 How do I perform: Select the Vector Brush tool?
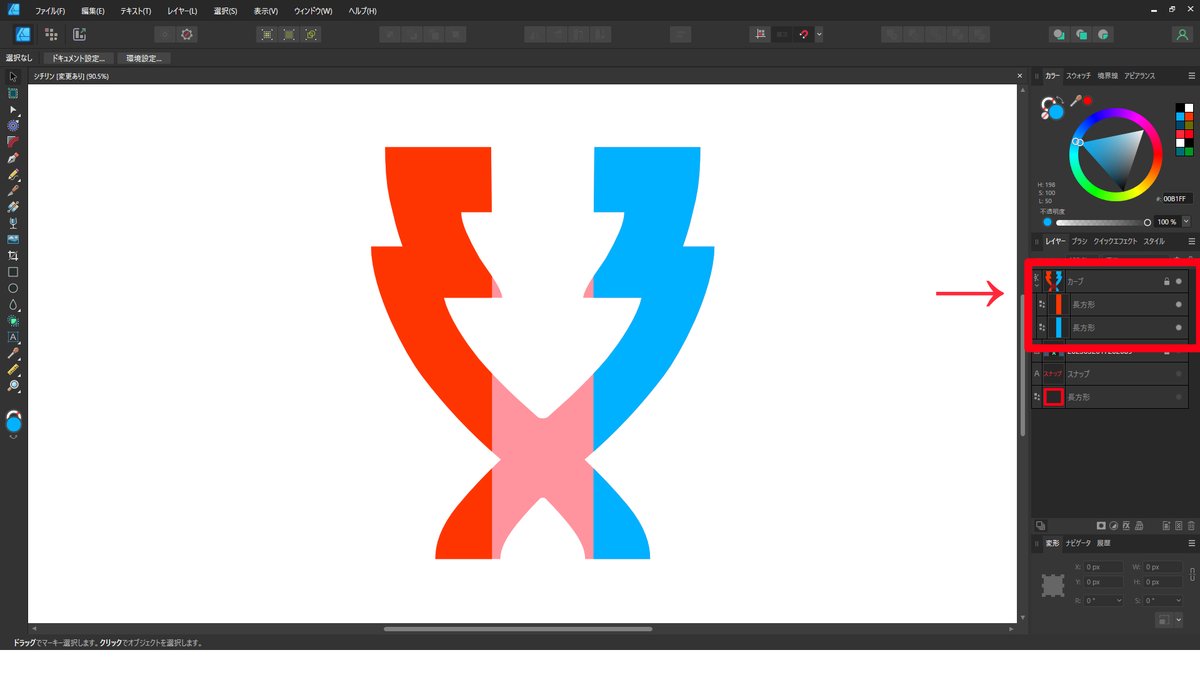coord(13,190)
